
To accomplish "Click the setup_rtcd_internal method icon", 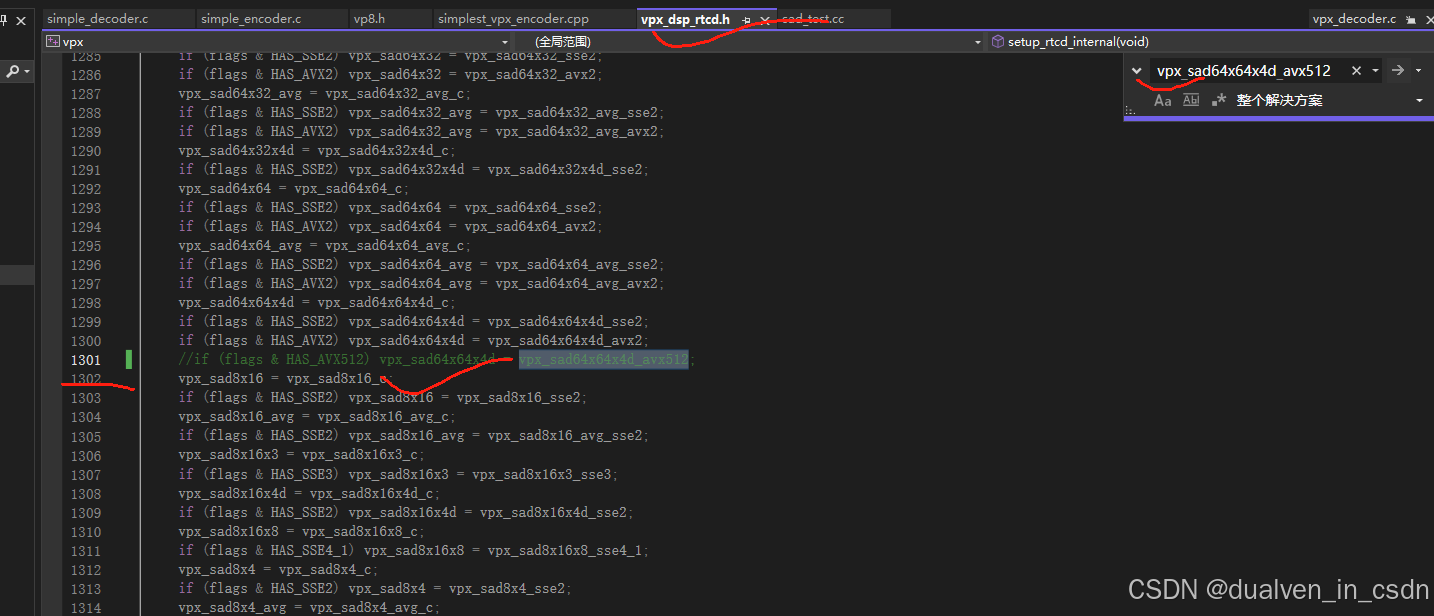I will pyautogui.click(x=997, y=41).
